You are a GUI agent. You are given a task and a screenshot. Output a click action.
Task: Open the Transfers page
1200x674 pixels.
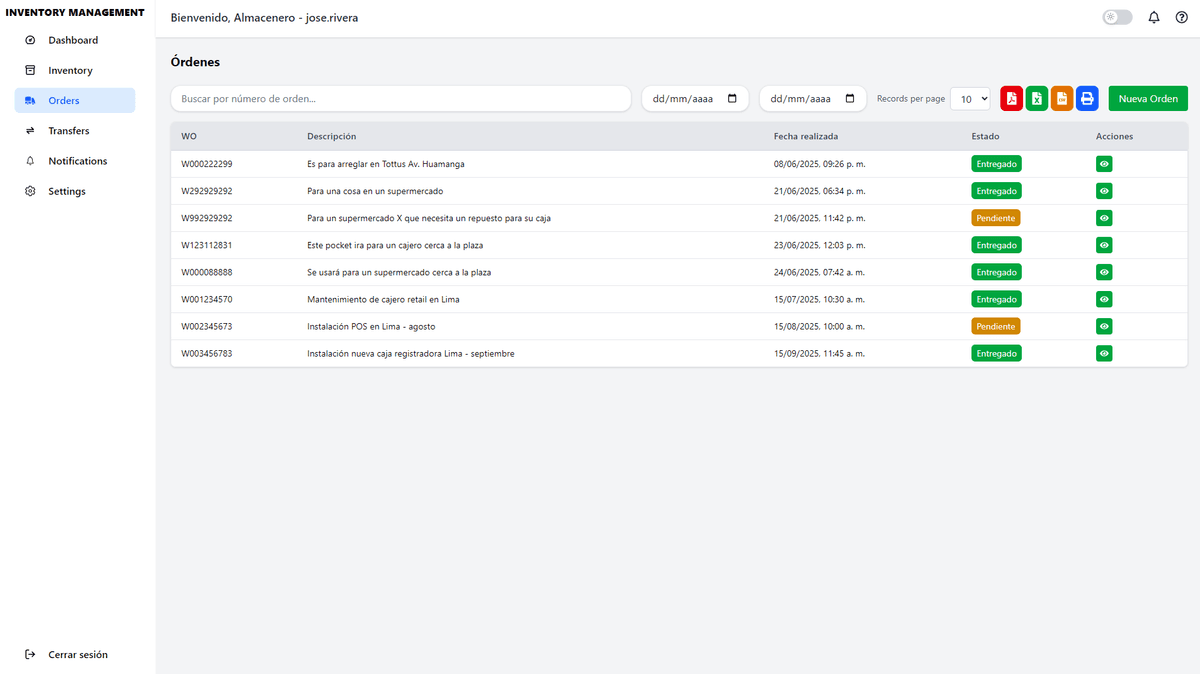click(75, 131)
